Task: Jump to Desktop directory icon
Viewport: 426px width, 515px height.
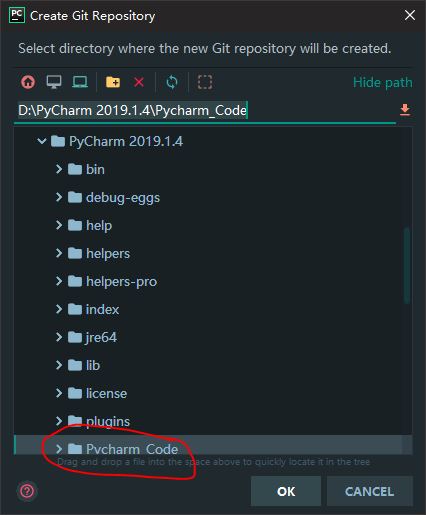Action: tap(54, 82)
